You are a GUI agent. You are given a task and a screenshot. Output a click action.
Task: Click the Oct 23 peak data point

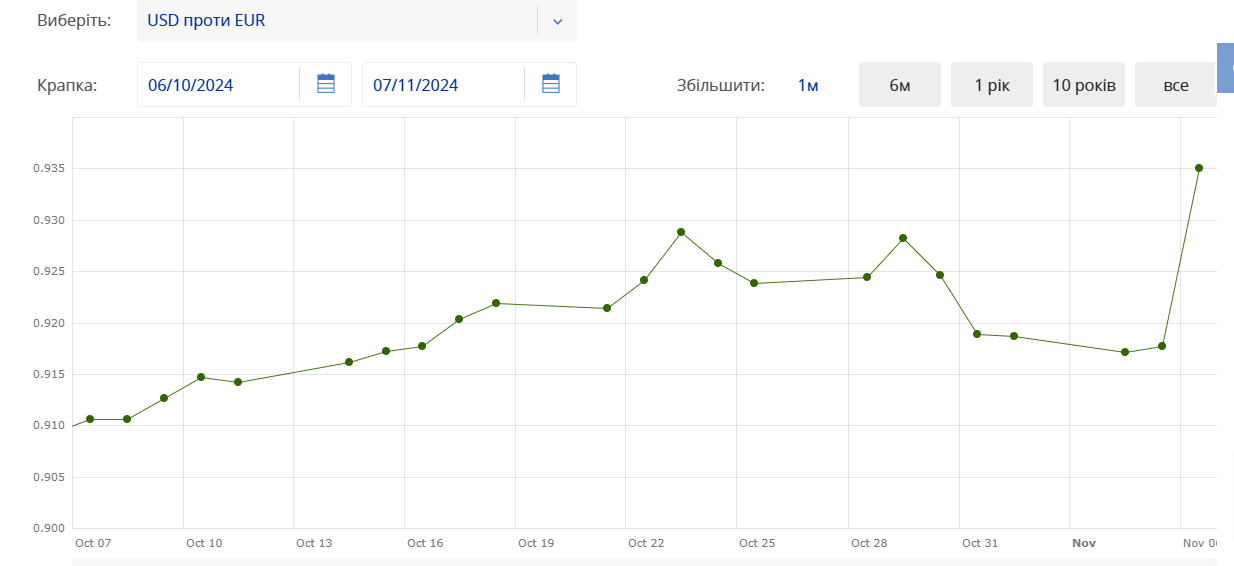(681, 232)
